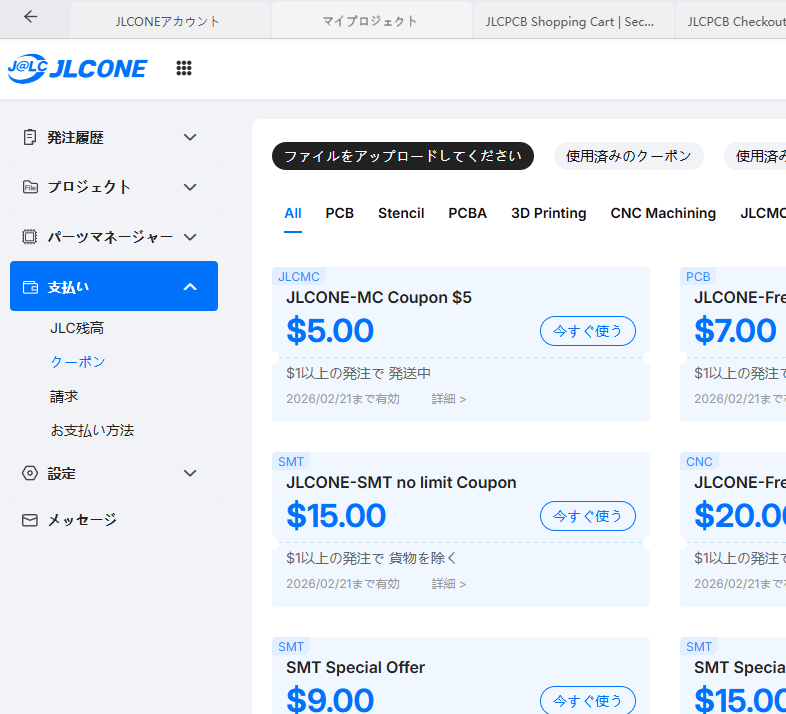This screenshot has width=786, height=714.
Task: Expand the 設定 section chevron
Action: (190, 473)
